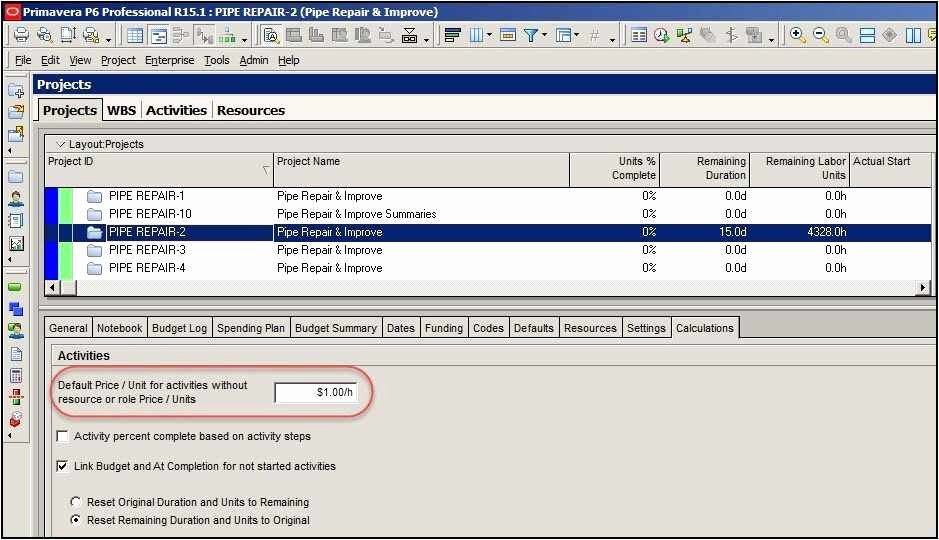The width and height of the screenshot is (939, 540).
Task: Switch to the Spending Plan tab
Action: (251, 328)
